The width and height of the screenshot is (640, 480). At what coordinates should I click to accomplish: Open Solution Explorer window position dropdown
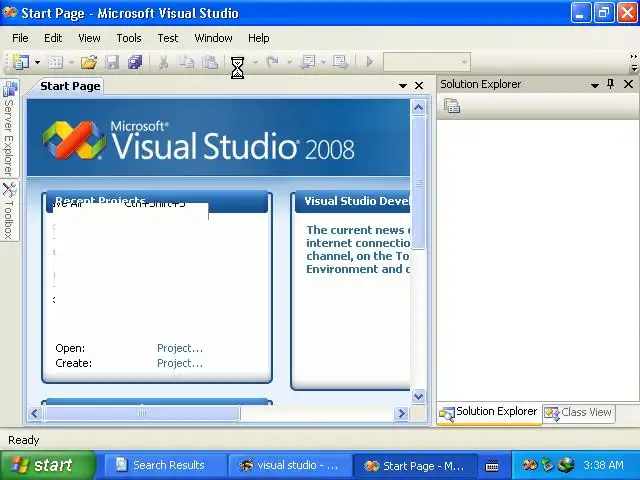tap(595, 85)
